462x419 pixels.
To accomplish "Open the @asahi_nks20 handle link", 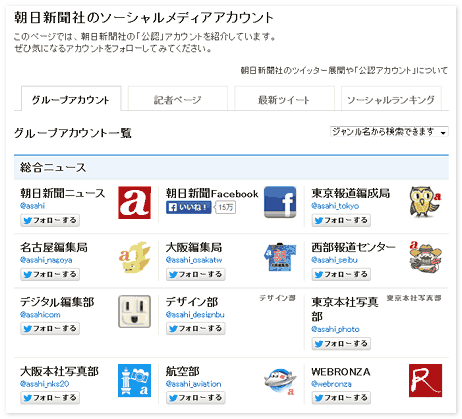I will (44, 384).
